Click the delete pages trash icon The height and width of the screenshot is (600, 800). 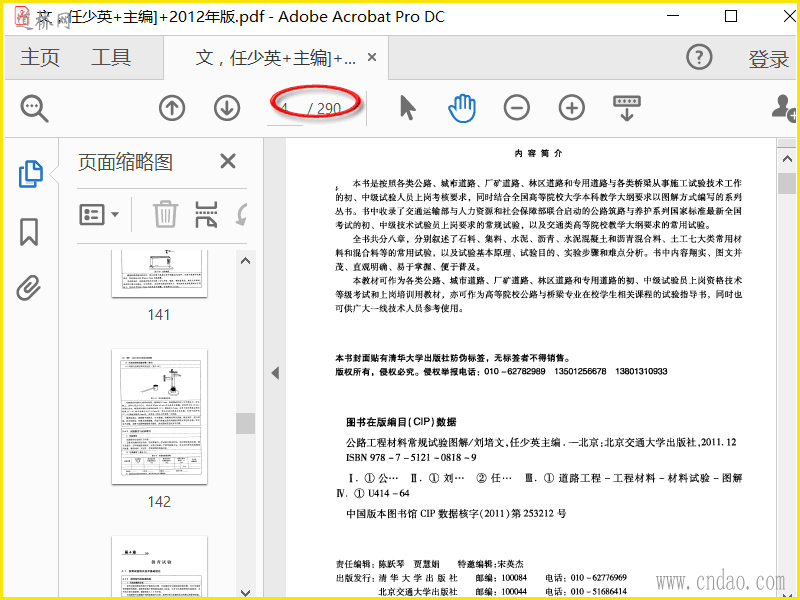click(x=165, y=214)
